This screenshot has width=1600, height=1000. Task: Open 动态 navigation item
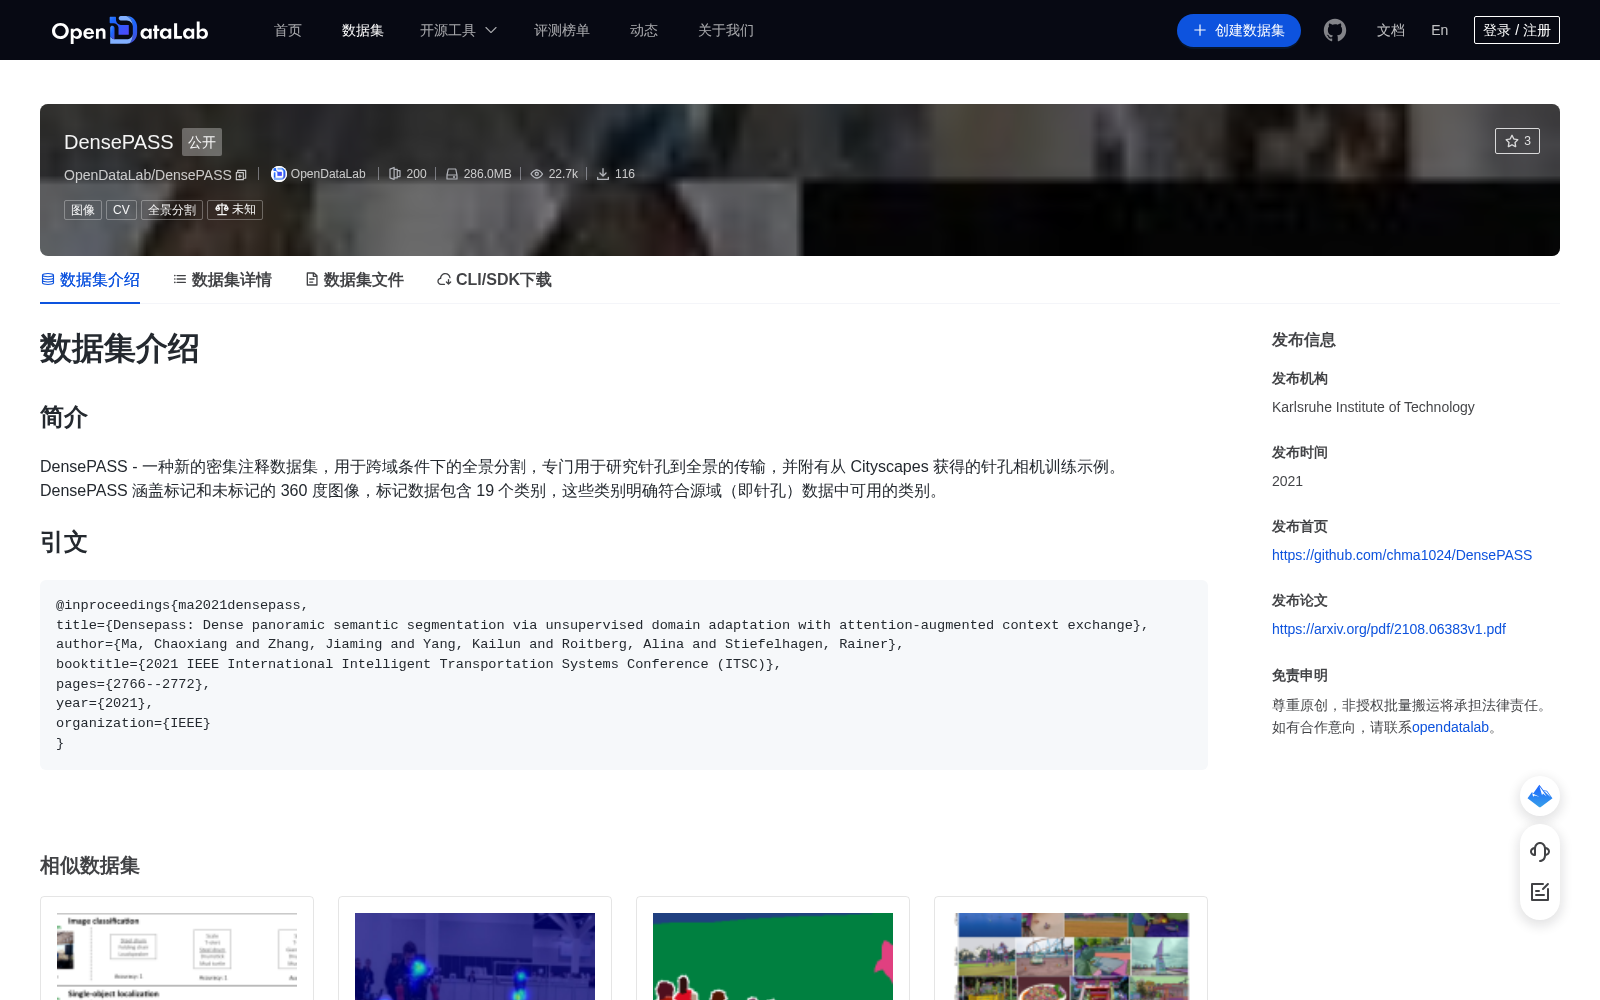[644, 30]
